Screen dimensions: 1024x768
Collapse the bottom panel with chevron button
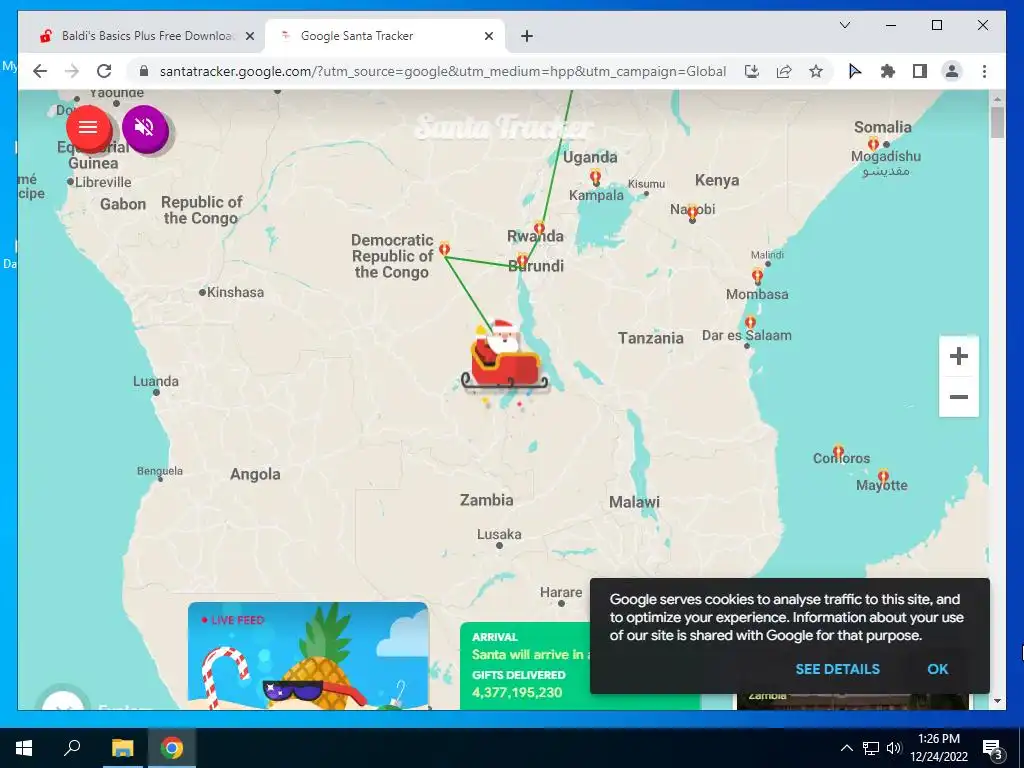pyautogui.click(x=63, y=703)
